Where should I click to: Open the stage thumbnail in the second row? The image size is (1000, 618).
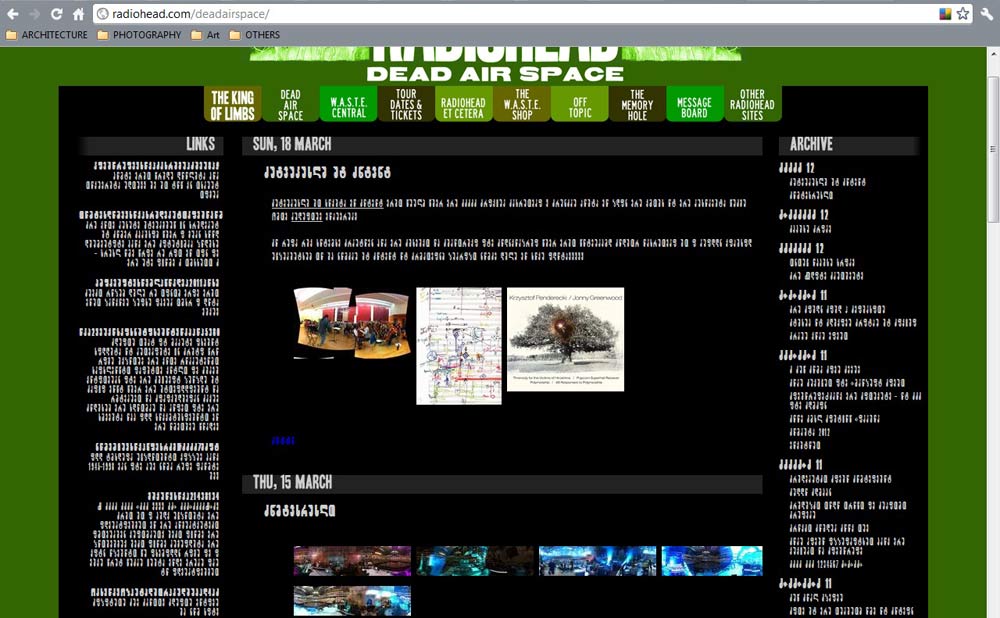(352, 601)
